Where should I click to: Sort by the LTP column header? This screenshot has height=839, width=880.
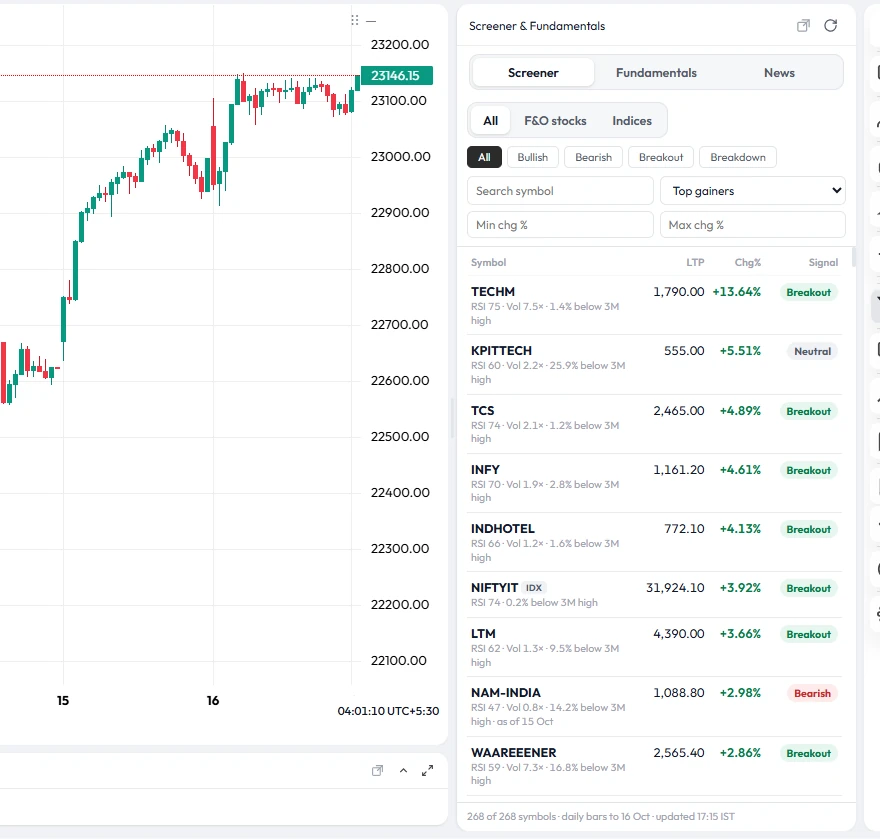click(695, 263)
